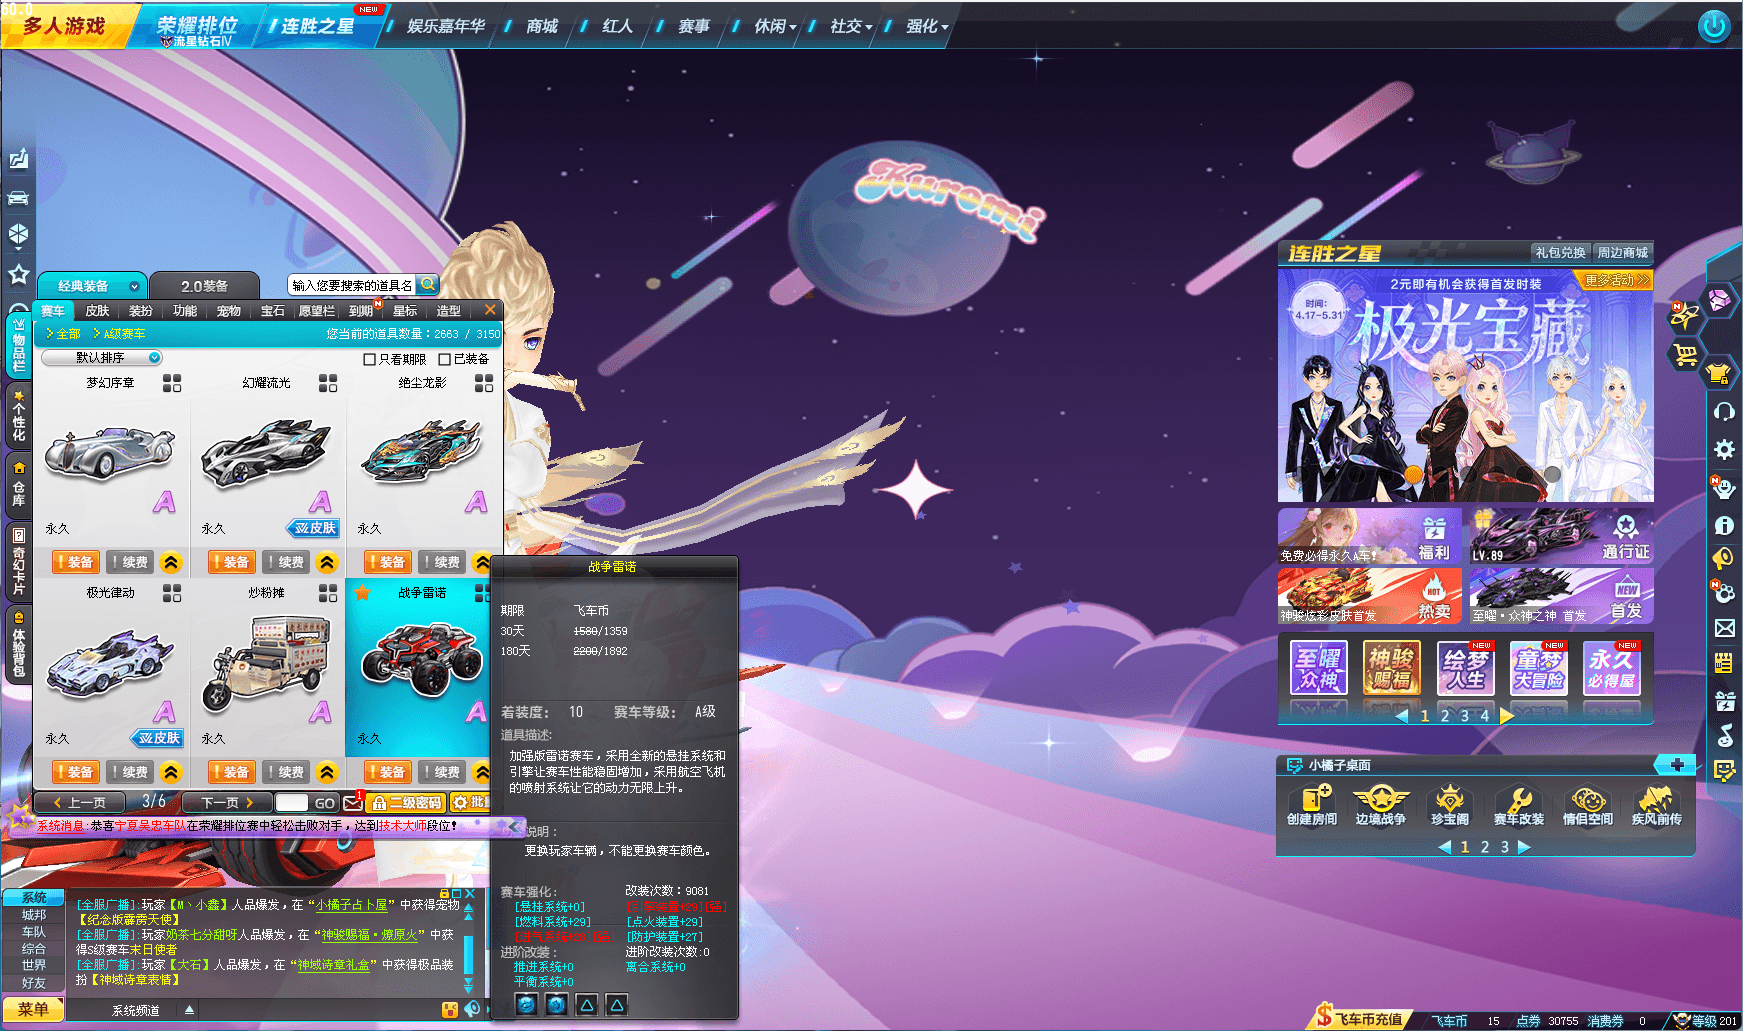Toggle favorite star on 战争雷诺
The image size is (1743, 1031).
point(362,592)
